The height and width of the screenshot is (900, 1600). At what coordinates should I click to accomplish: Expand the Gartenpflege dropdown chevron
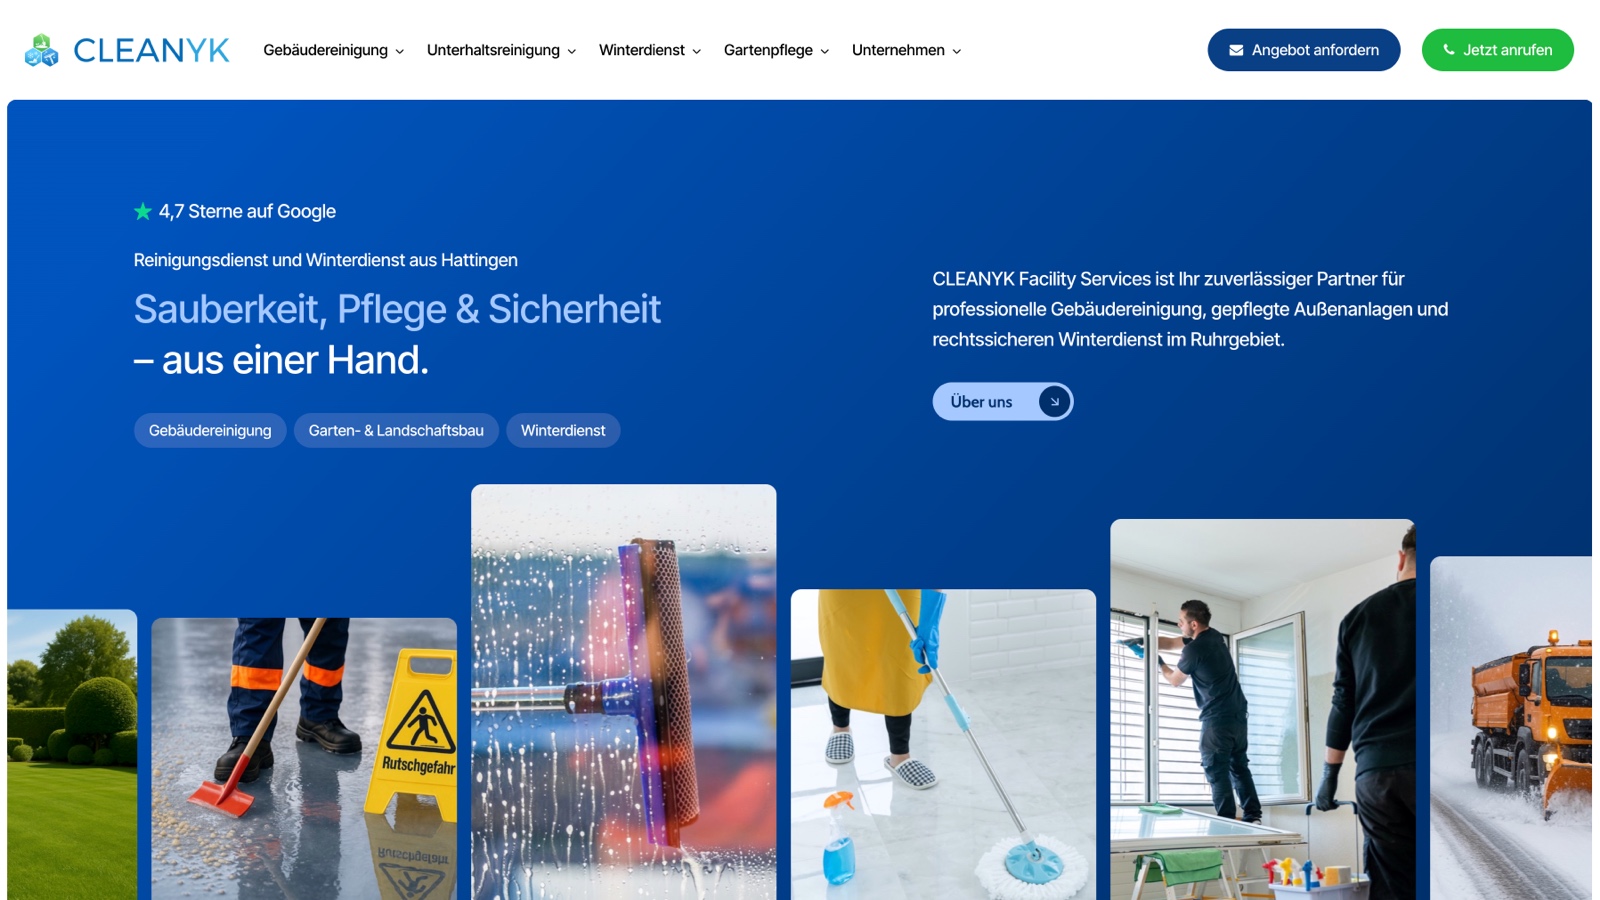[x=825, y=51]
